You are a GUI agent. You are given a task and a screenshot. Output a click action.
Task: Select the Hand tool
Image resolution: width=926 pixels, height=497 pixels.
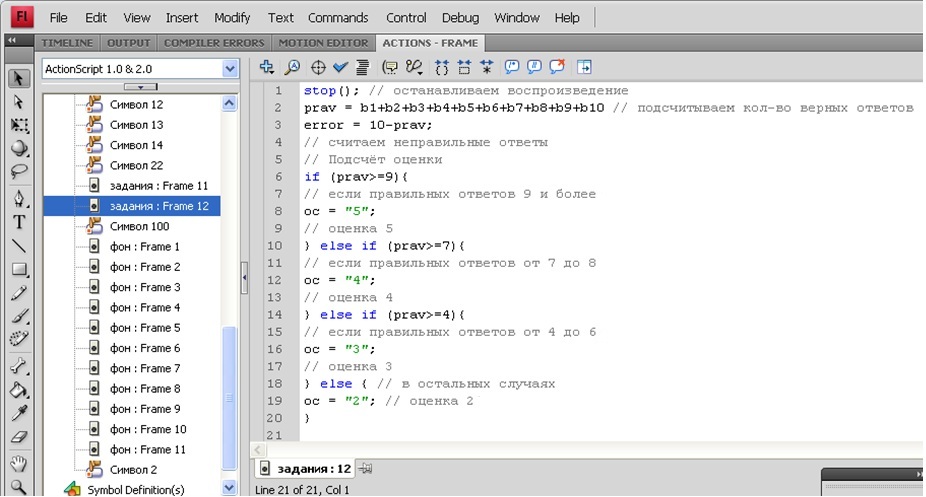pyautogui.click(x=19, y=464)
